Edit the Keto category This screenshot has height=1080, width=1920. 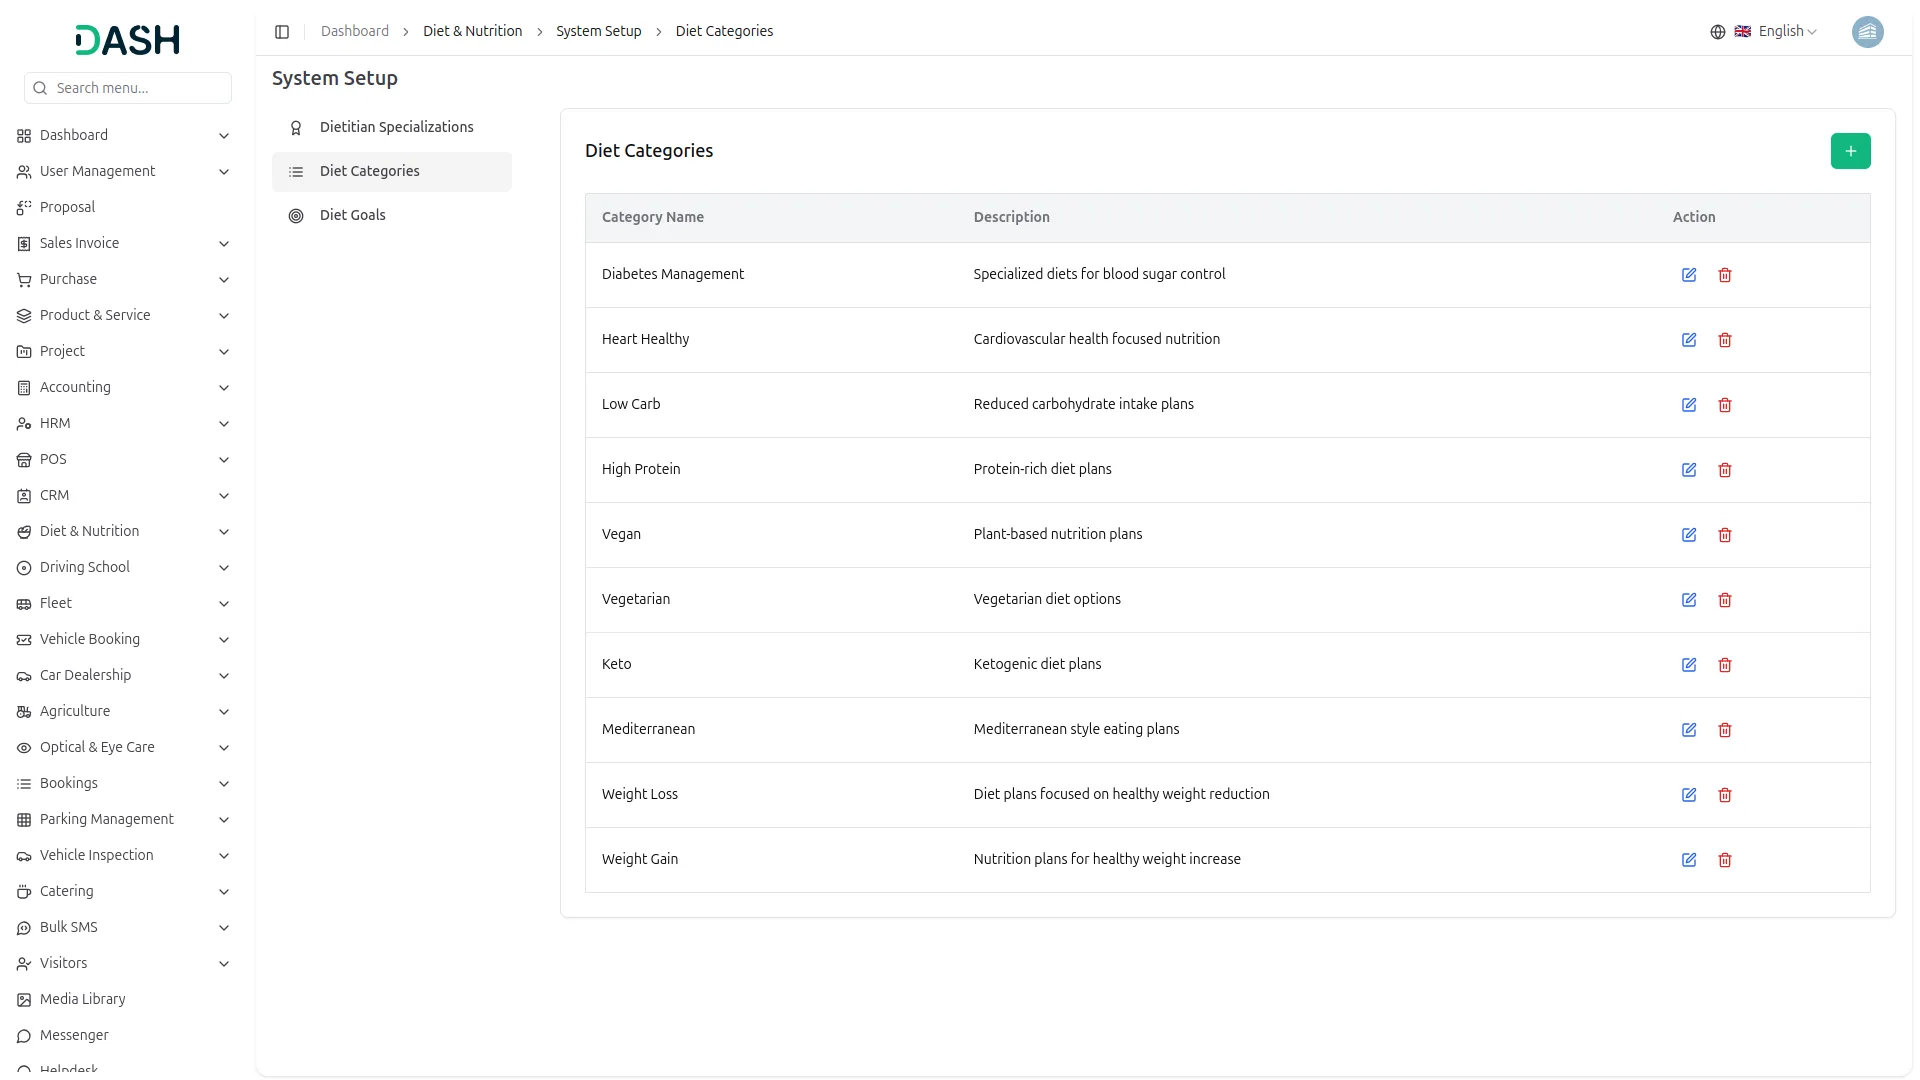coord(1689,665)
